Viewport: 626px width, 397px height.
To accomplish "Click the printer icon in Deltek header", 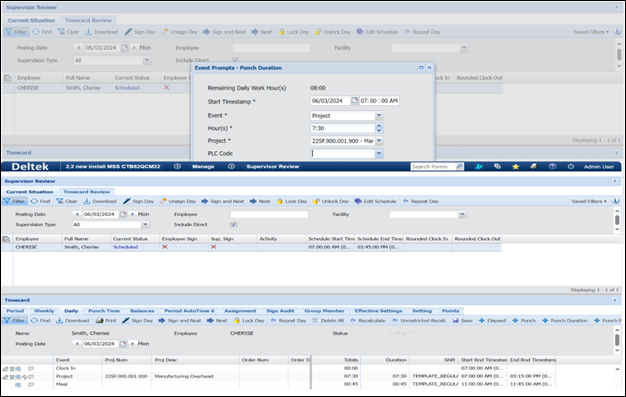I will coord(534,167).
